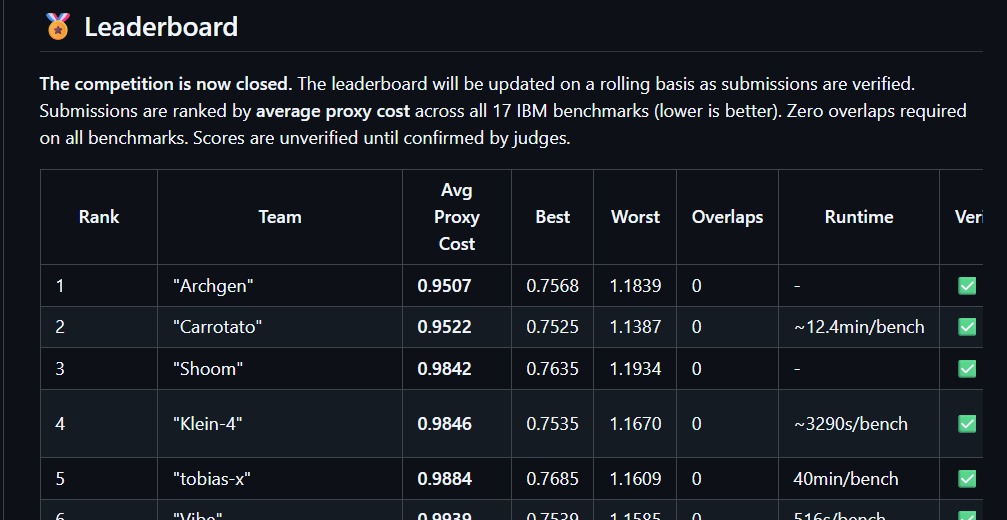Click the 40min/bench runtime cell

(846, 479)
